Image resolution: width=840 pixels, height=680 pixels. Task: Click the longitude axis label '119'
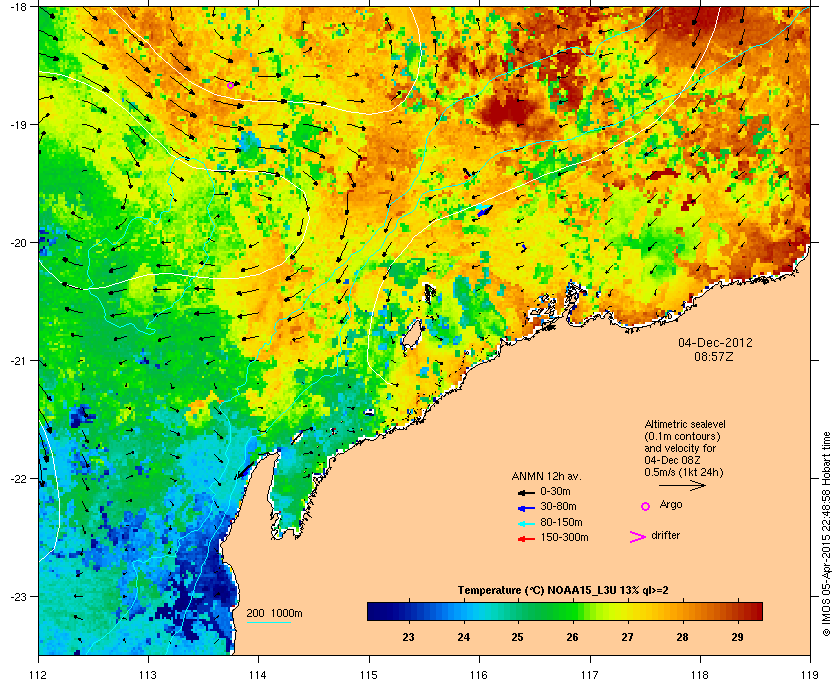(x=810, y=675)
